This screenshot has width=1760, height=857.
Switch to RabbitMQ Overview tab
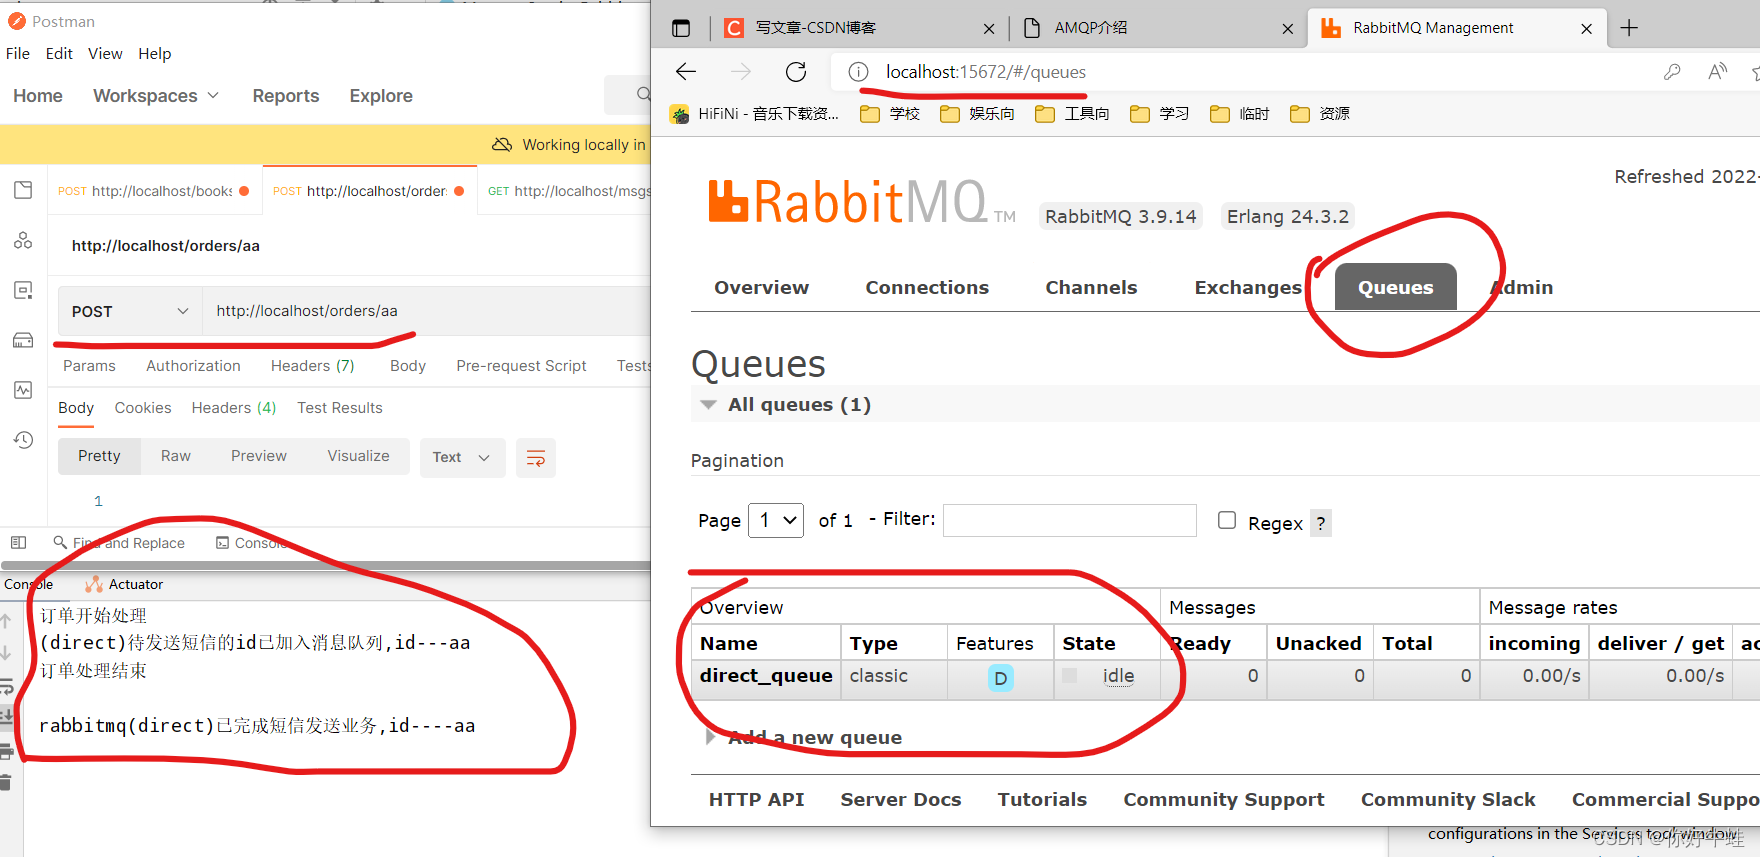click(761, 288)
